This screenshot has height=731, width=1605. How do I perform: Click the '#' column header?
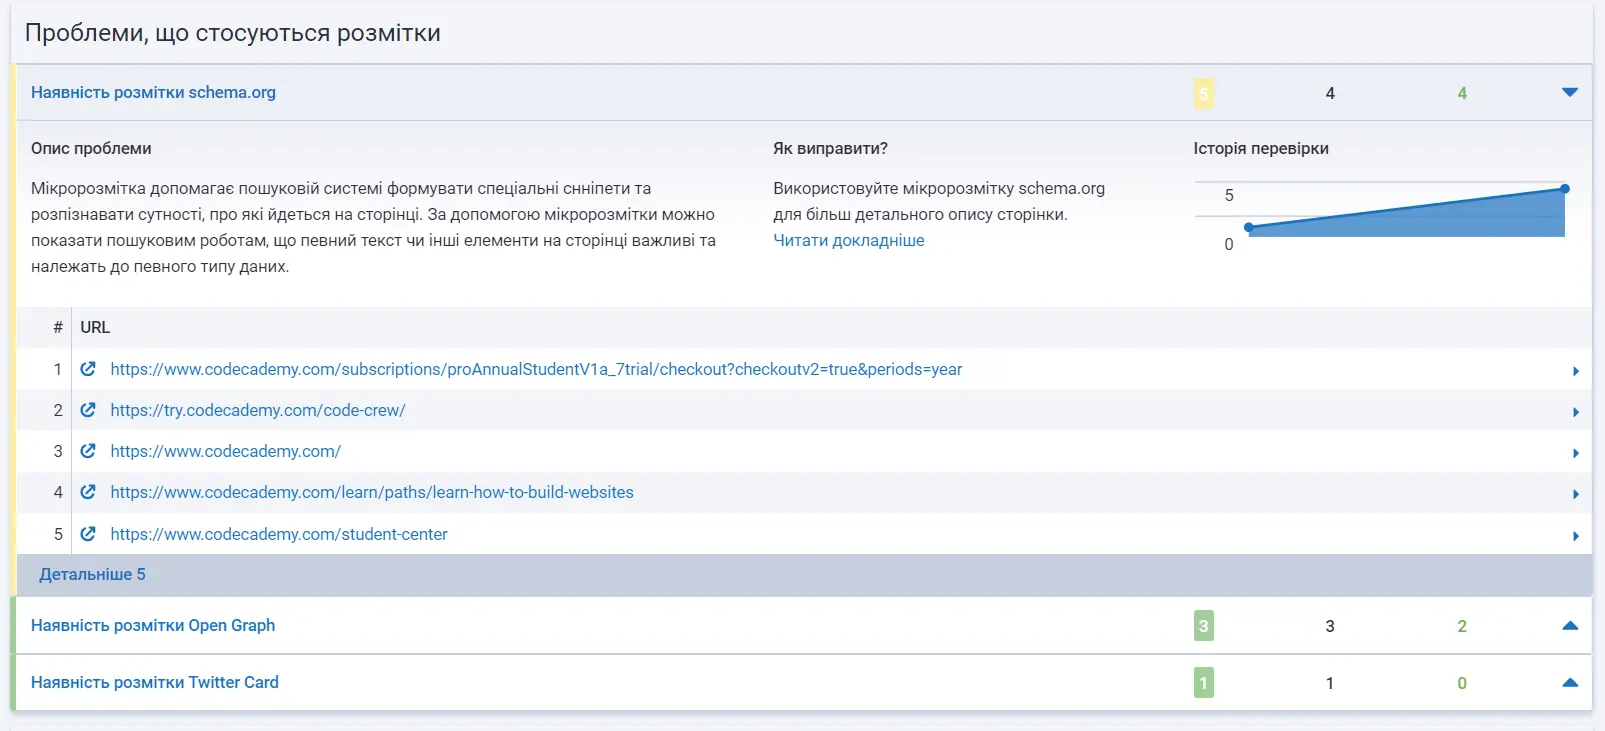tap(58, 327)
